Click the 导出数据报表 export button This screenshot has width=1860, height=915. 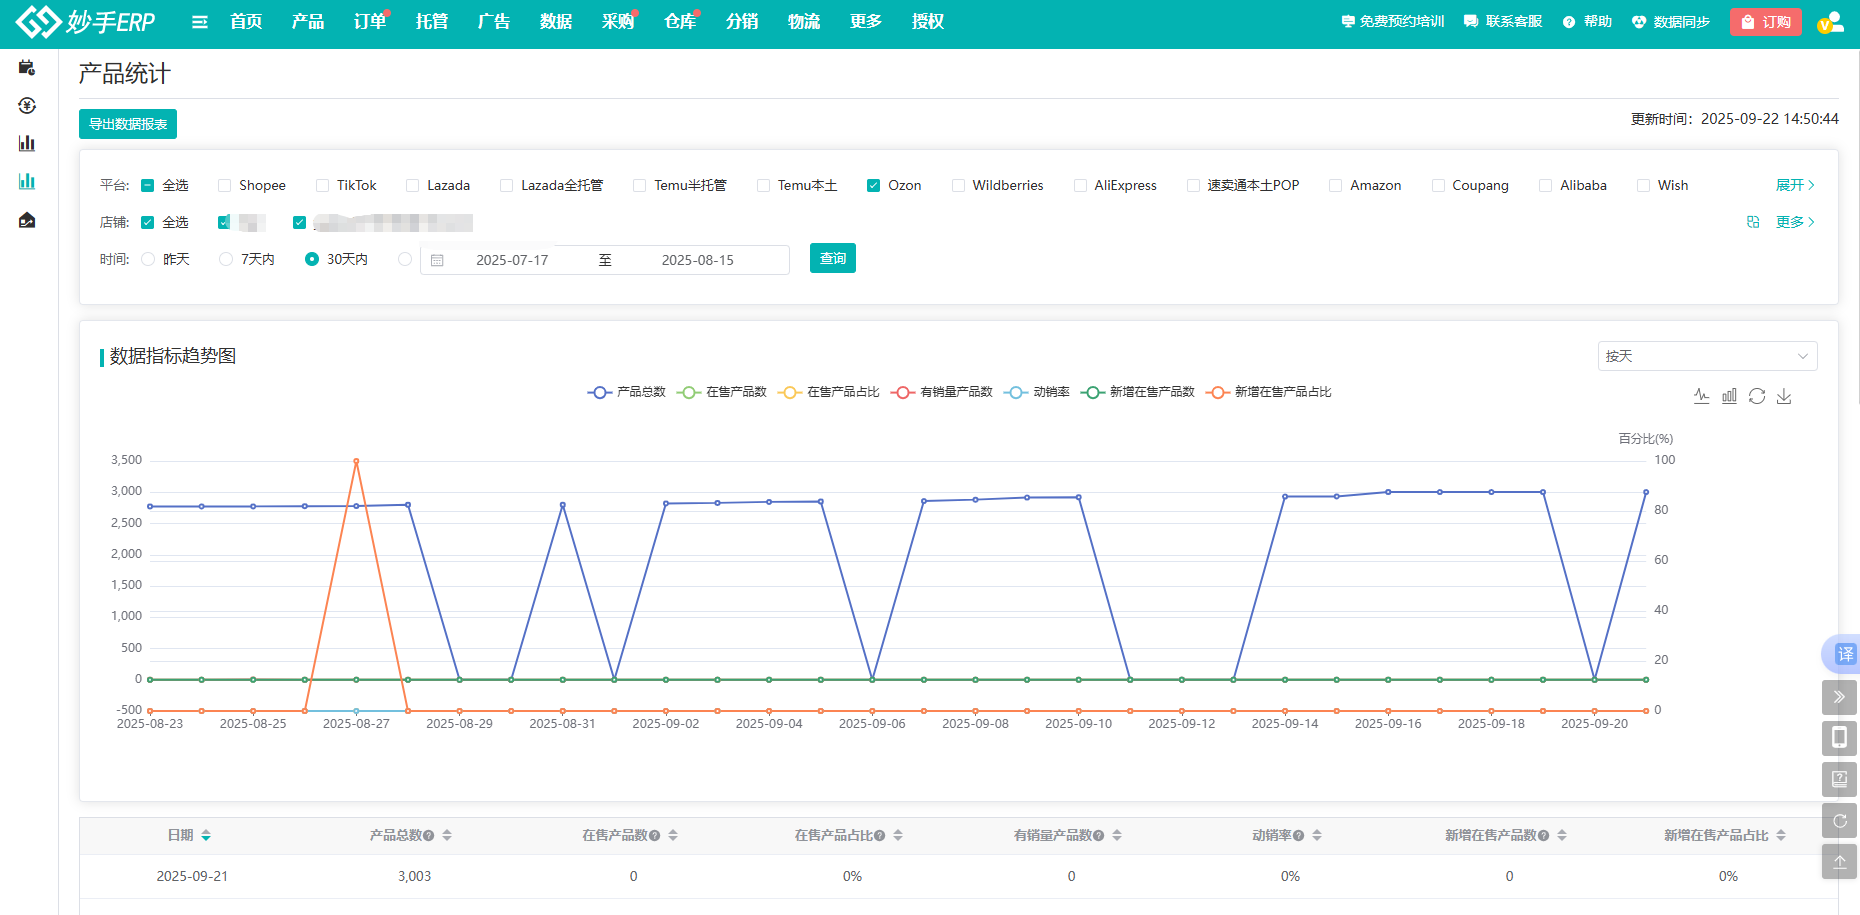(128, 124)
